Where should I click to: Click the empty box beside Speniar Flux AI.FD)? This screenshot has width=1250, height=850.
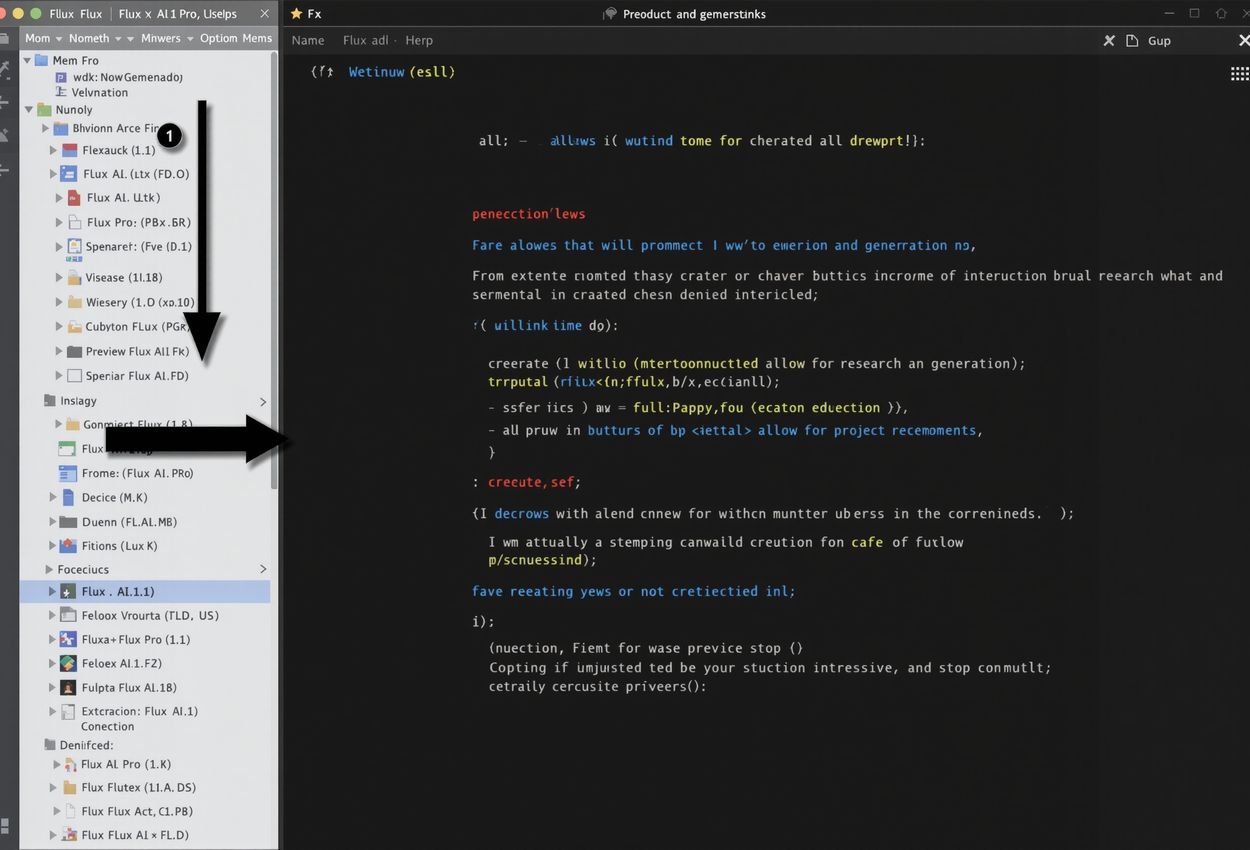coord(74,377)
